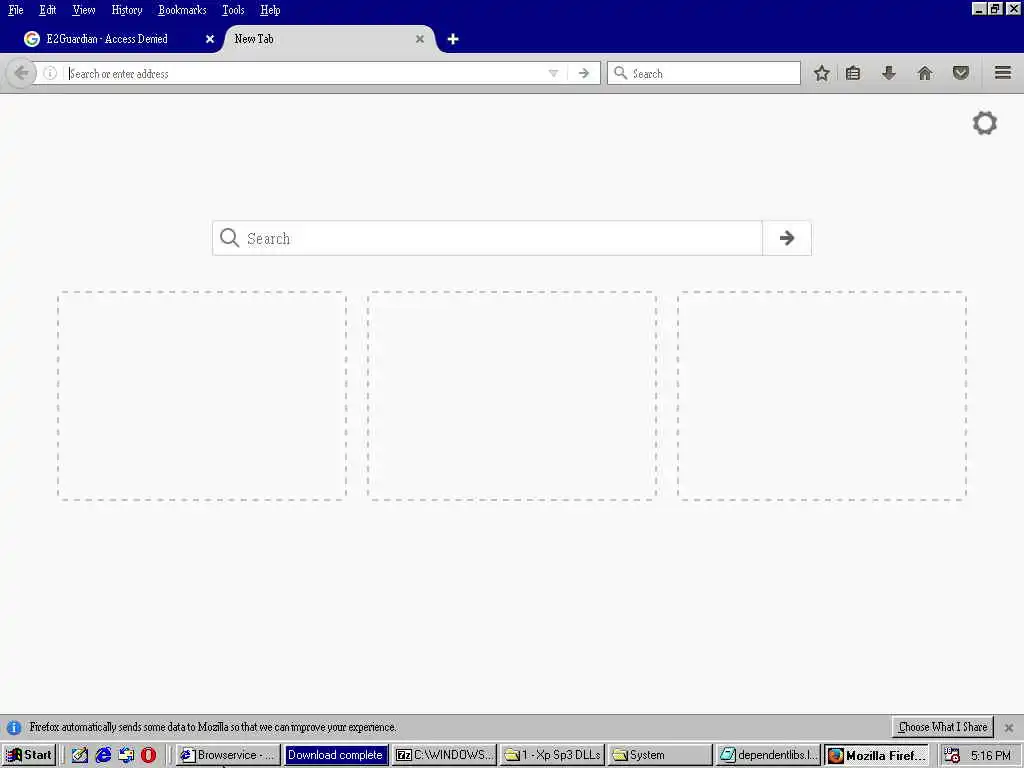Click first quick launch notepad icon

click(x=80, y=755)
